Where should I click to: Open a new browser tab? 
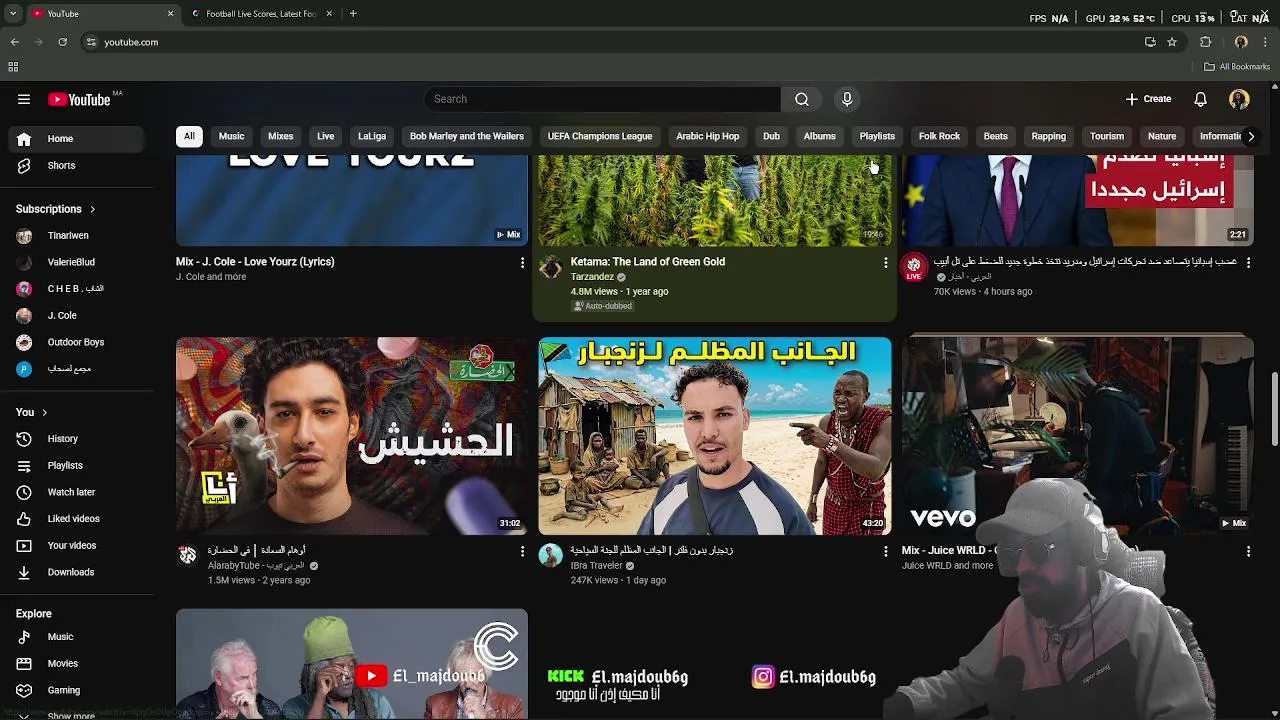[x=353, y=14]
